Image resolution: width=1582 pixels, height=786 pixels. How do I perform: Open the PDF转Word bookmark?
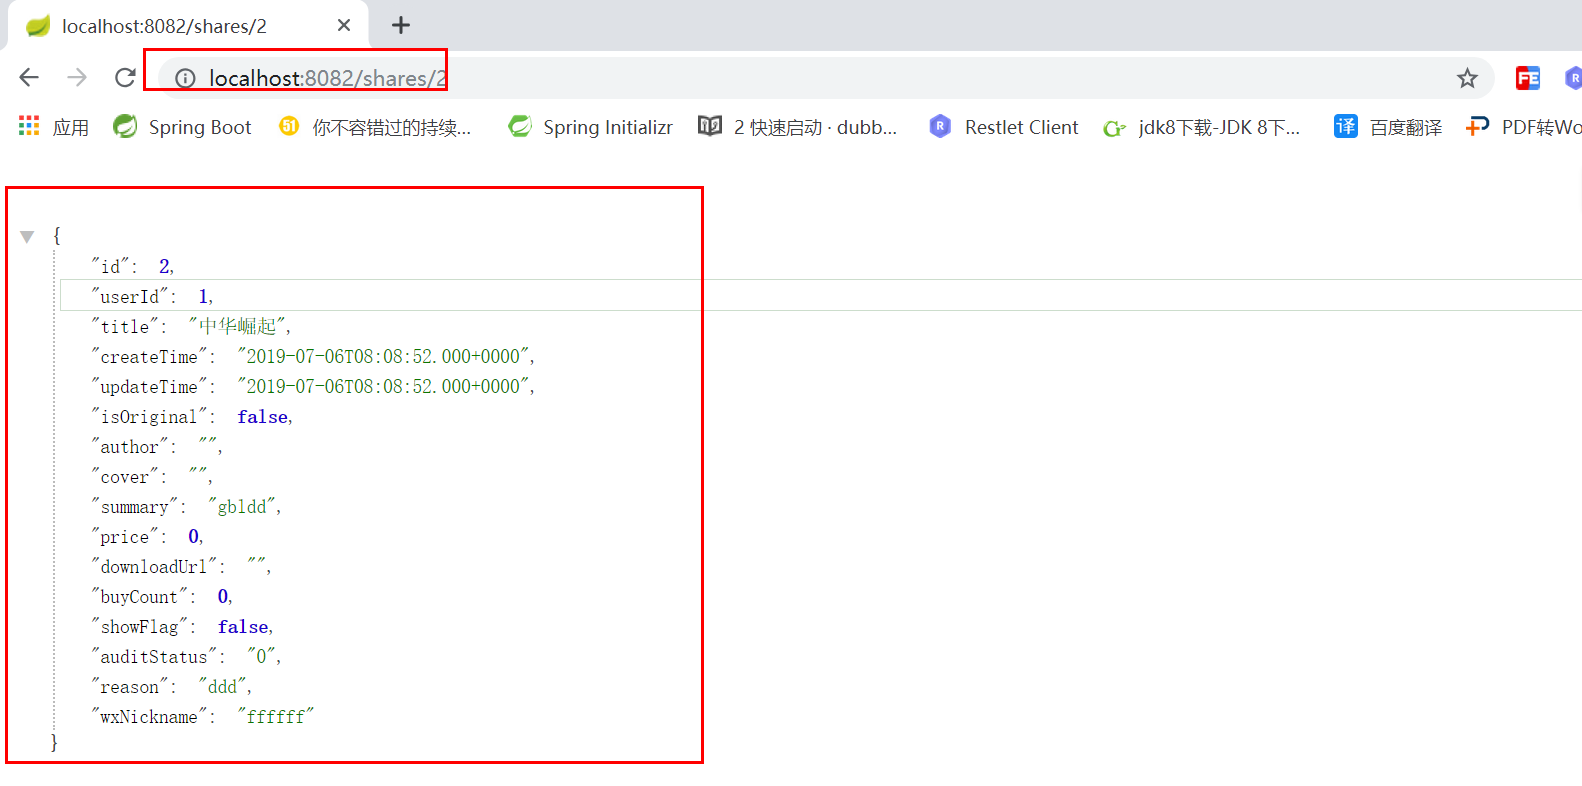[x=1524, y=127]
